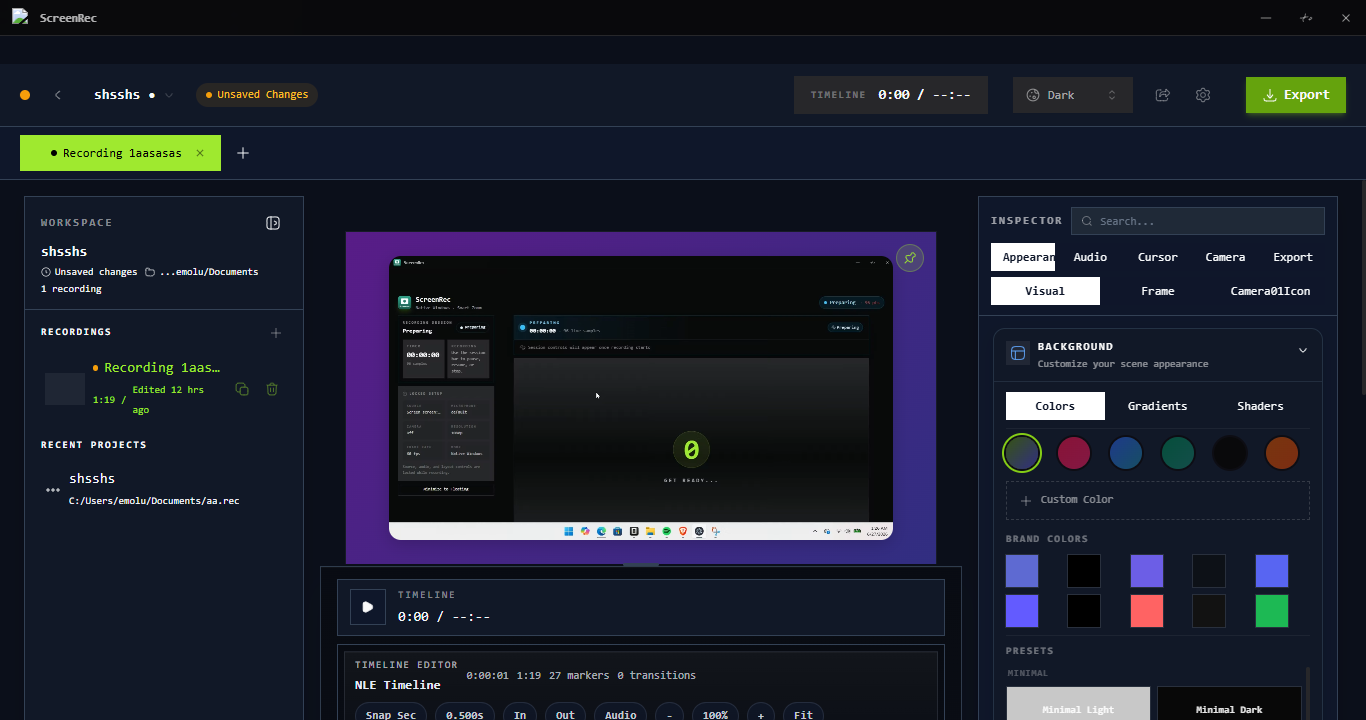Click Fit to fit the timeline
This screenshot has width=1366, height=720.
click(803, 714)
